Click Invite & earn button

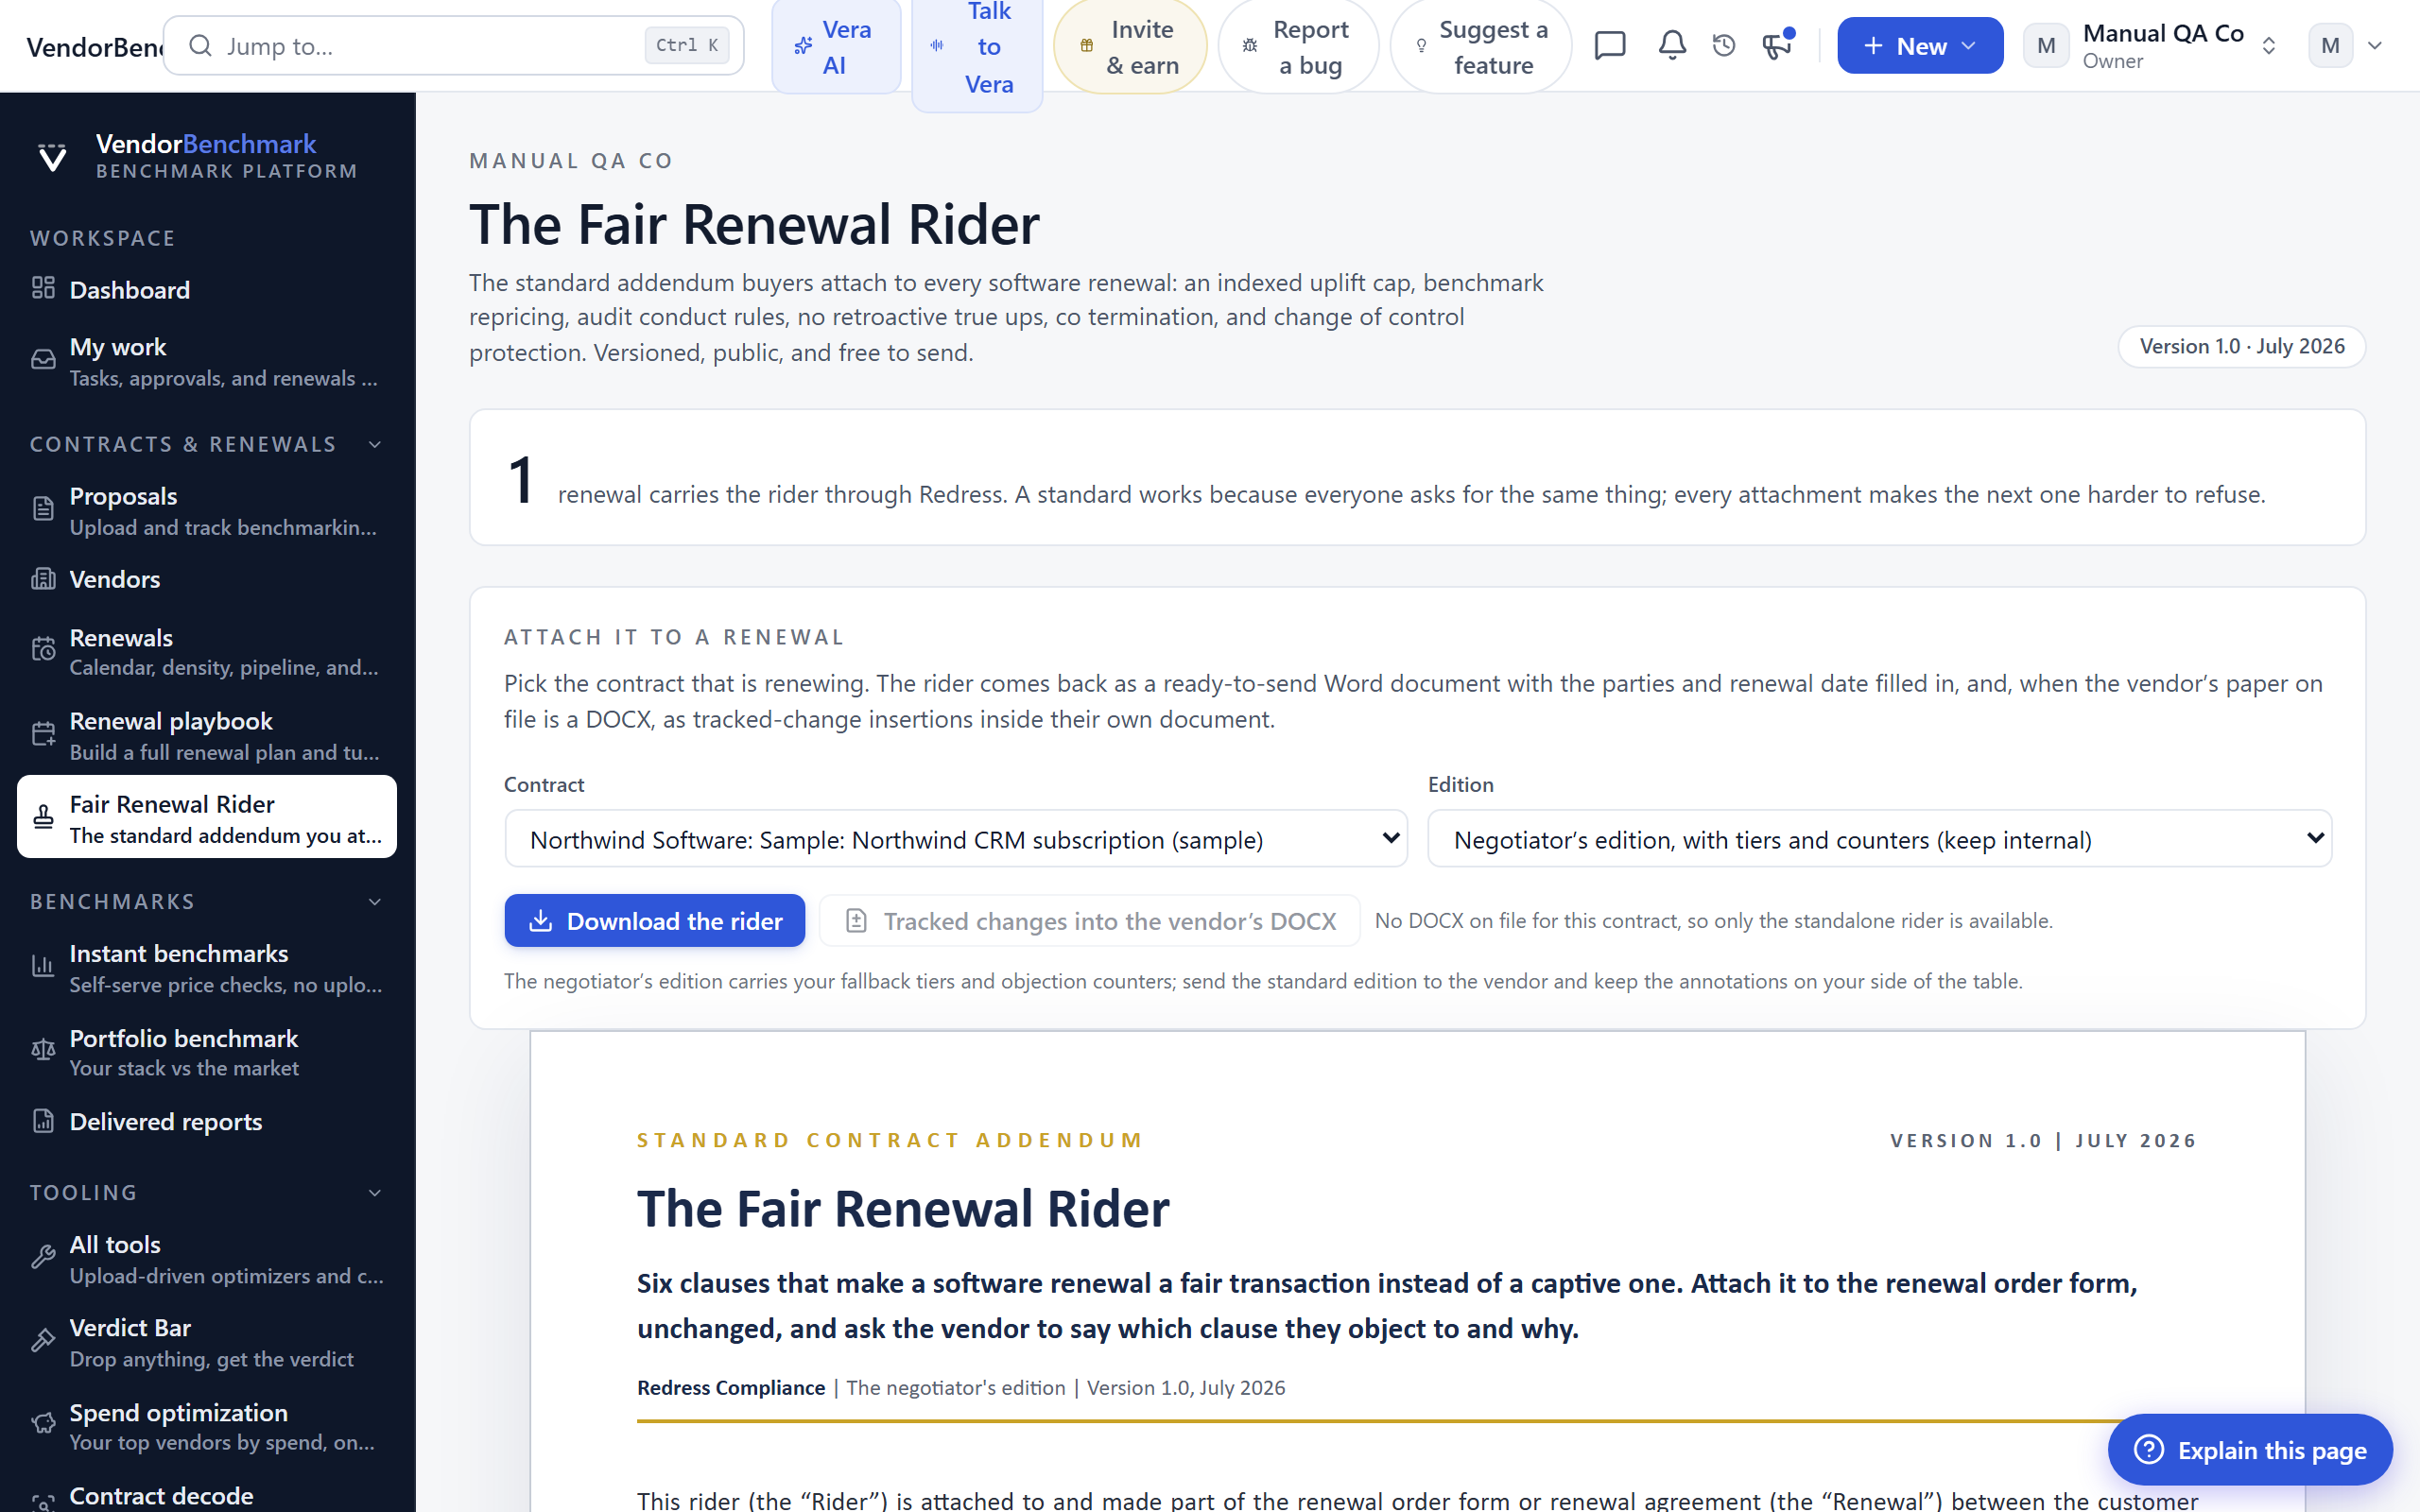(1130, 47)
